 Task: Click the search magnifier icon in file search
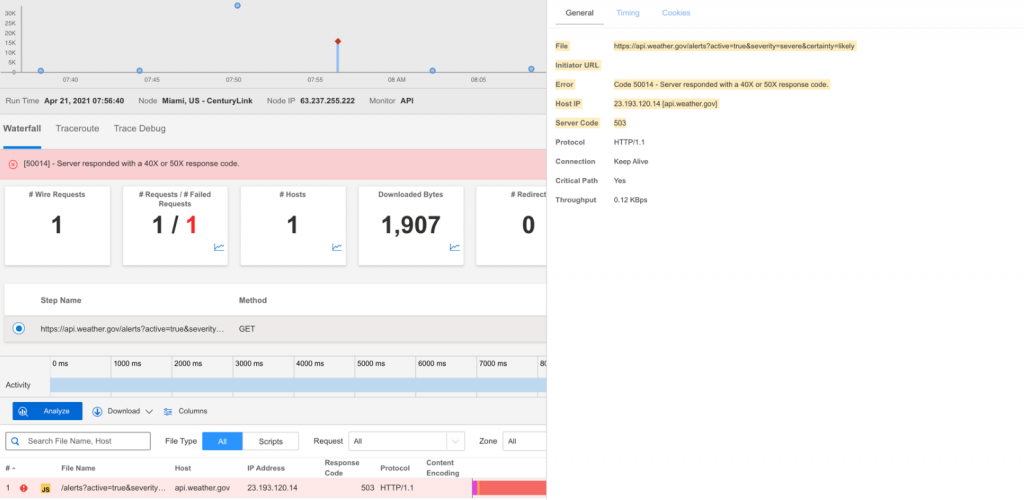click(x=16, y=441)
